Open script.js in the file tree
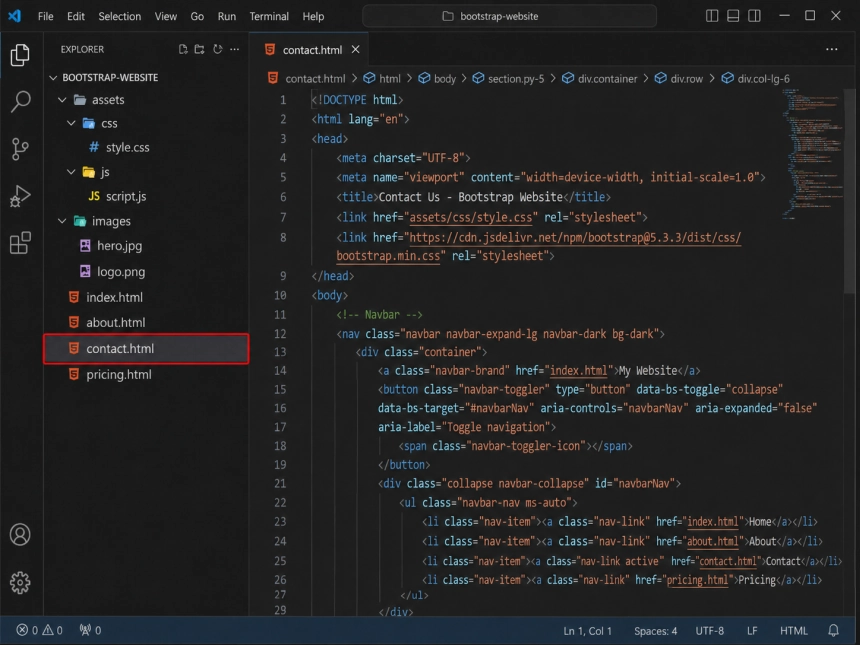860x645 pixels. 146,196
